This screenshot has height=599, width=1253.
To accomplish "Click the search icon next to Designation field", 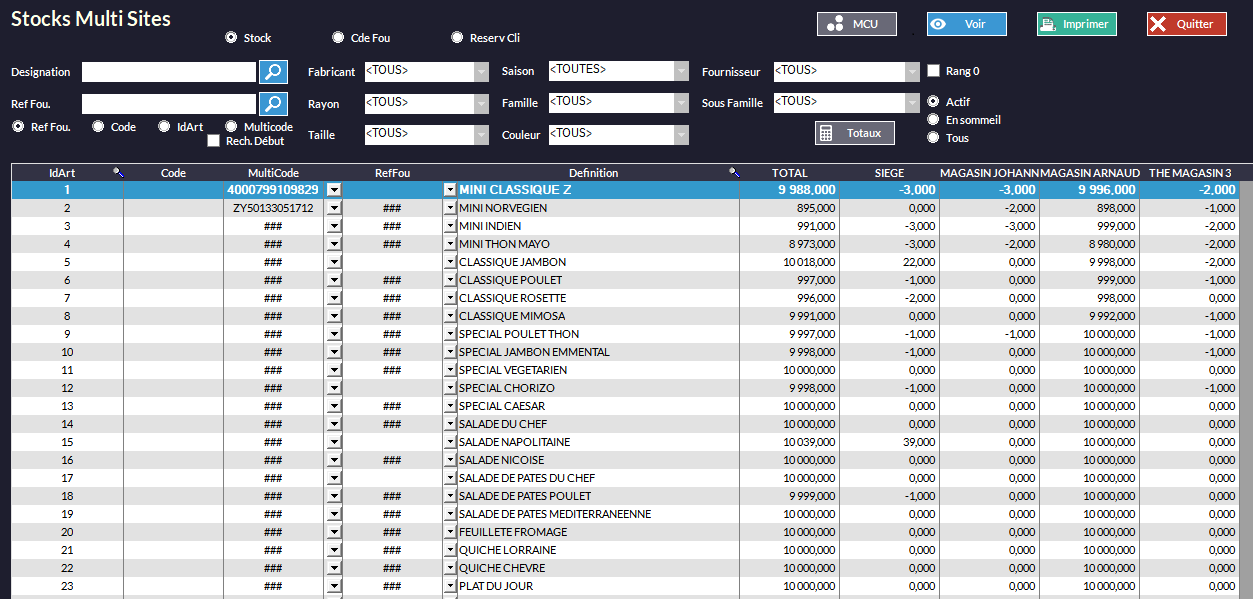I will [x=273, y=72].
